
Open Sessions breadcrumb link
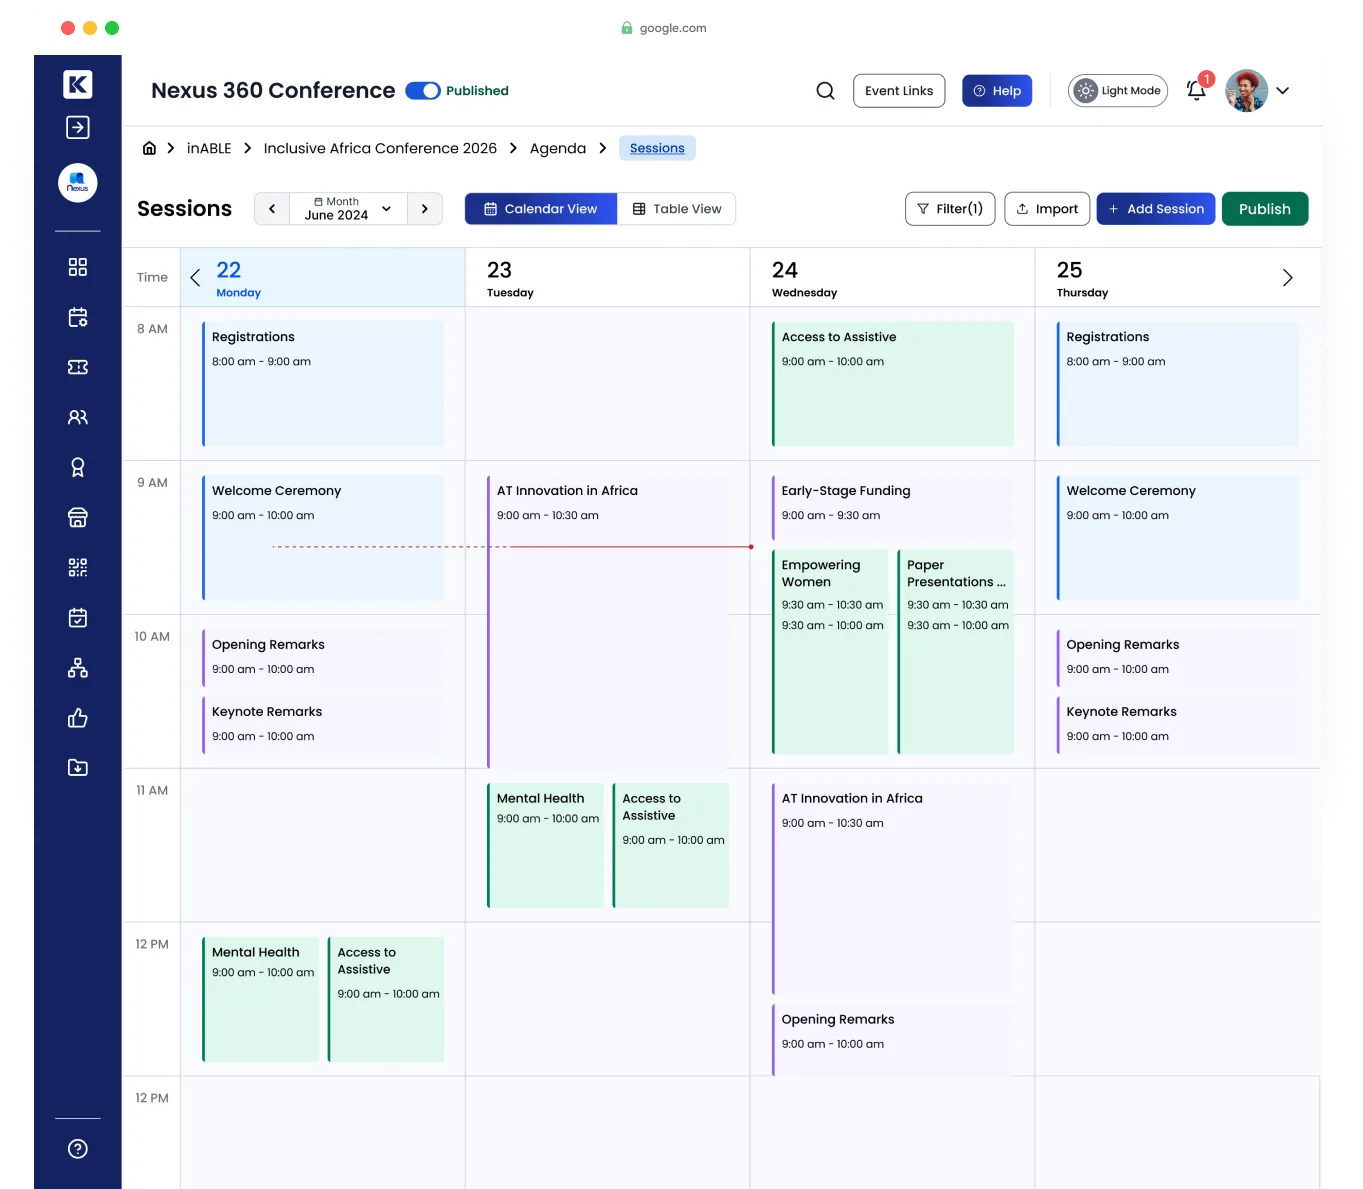(x=657, y=148)
